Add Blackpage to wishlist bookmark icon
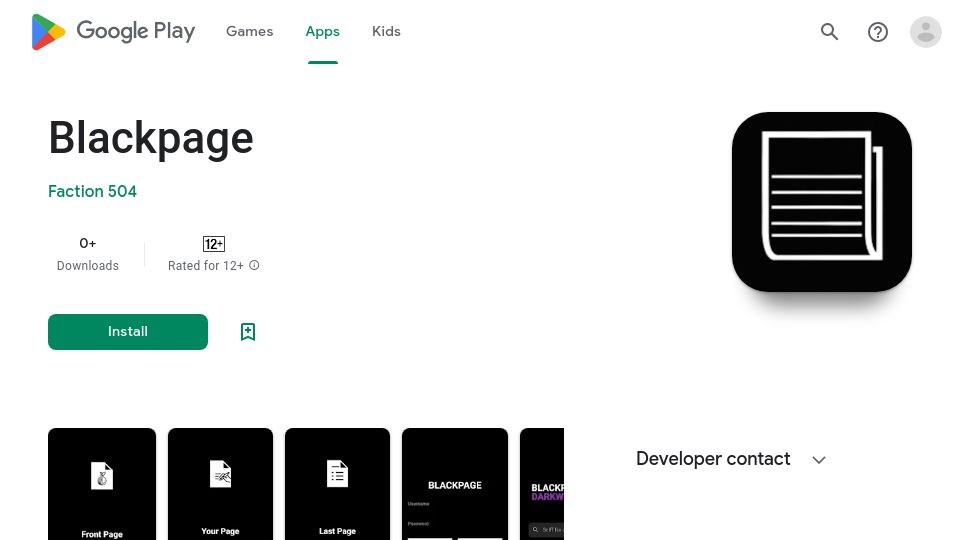Screen dimensions: 960x540 click(x=248, y=332)
